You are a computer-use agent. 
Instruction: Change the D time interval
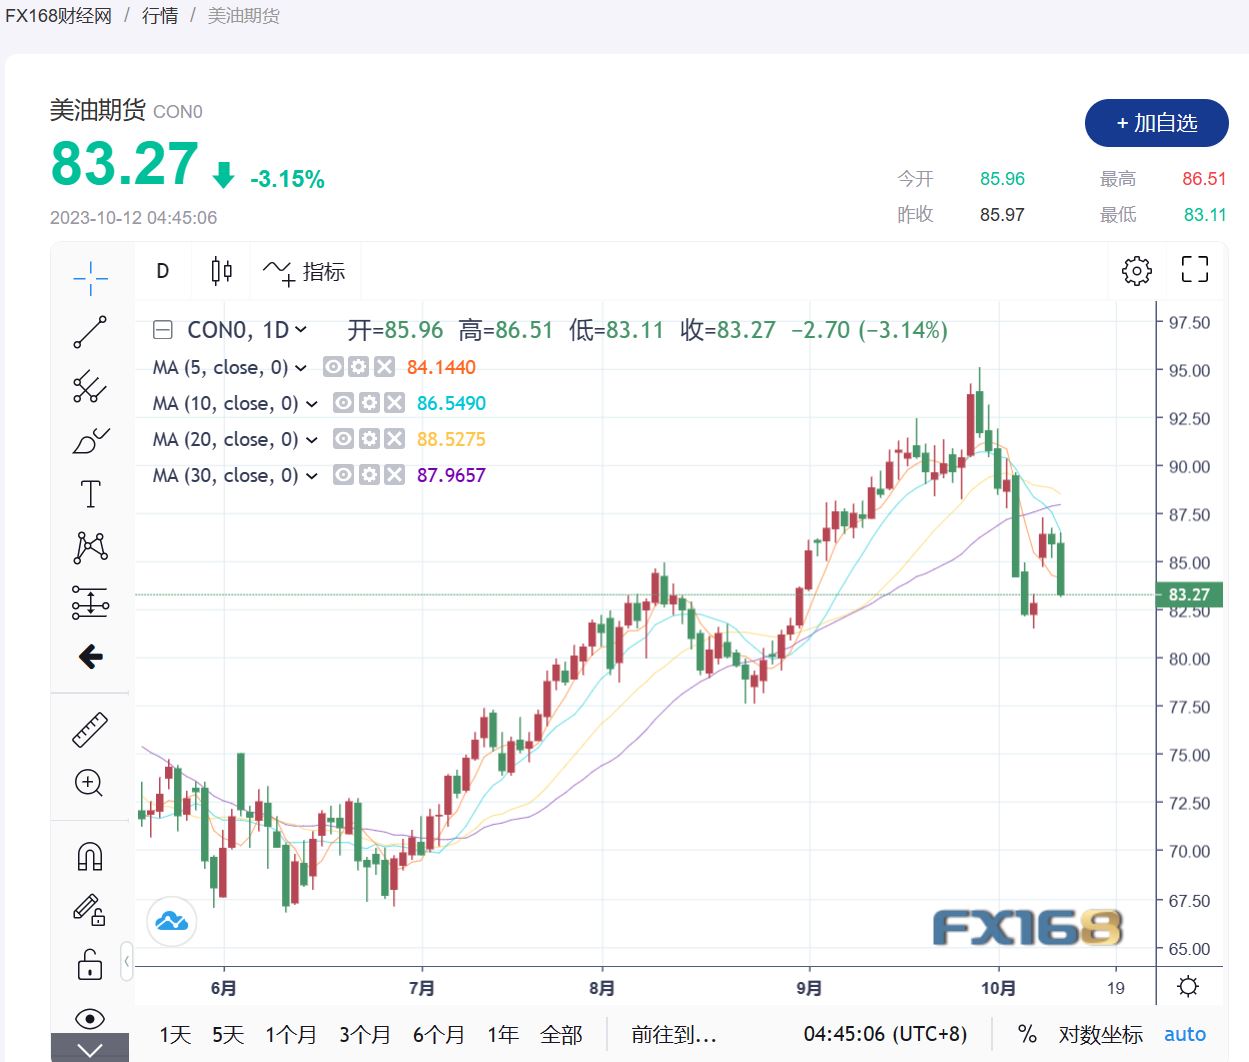pos(162,271)
